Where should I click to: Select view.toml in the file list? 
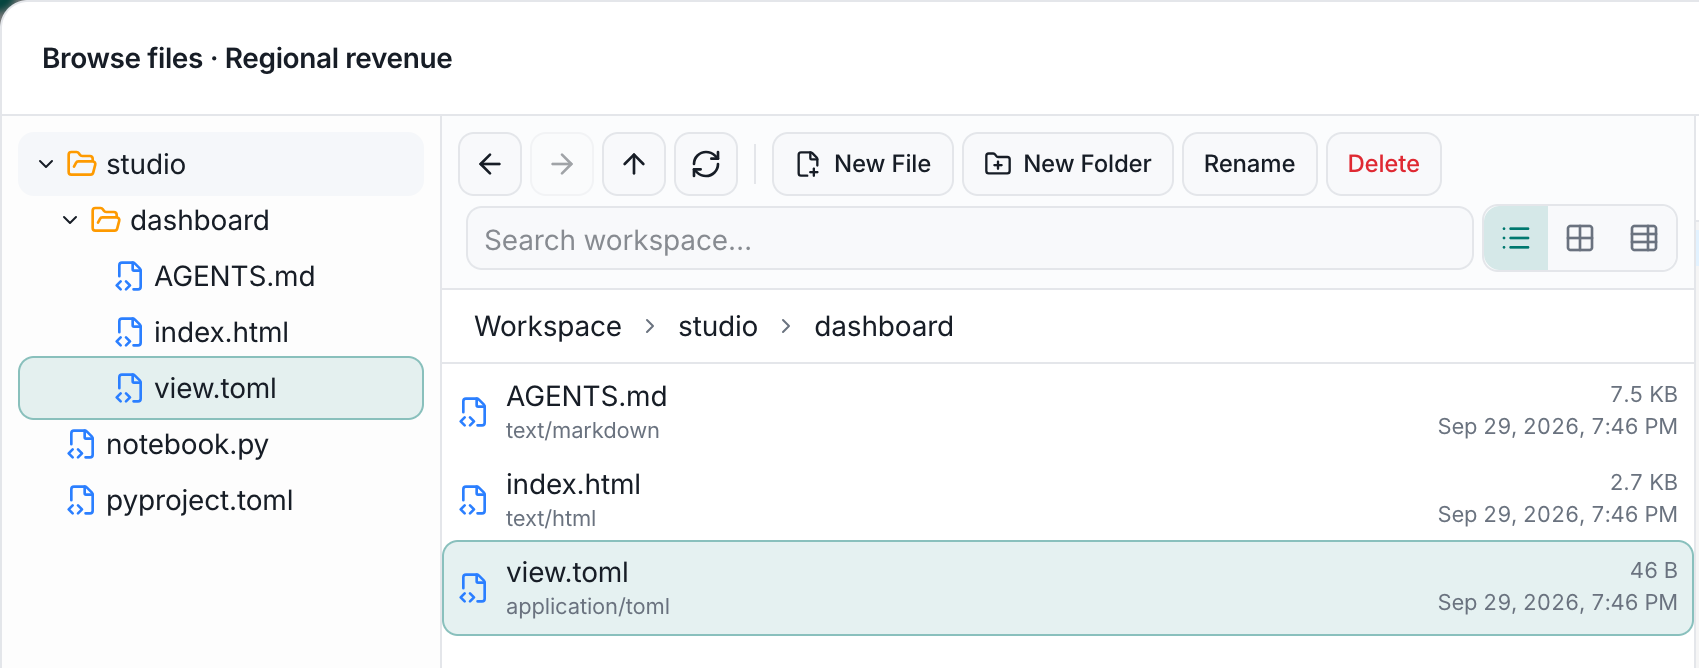pos(1067,588)
